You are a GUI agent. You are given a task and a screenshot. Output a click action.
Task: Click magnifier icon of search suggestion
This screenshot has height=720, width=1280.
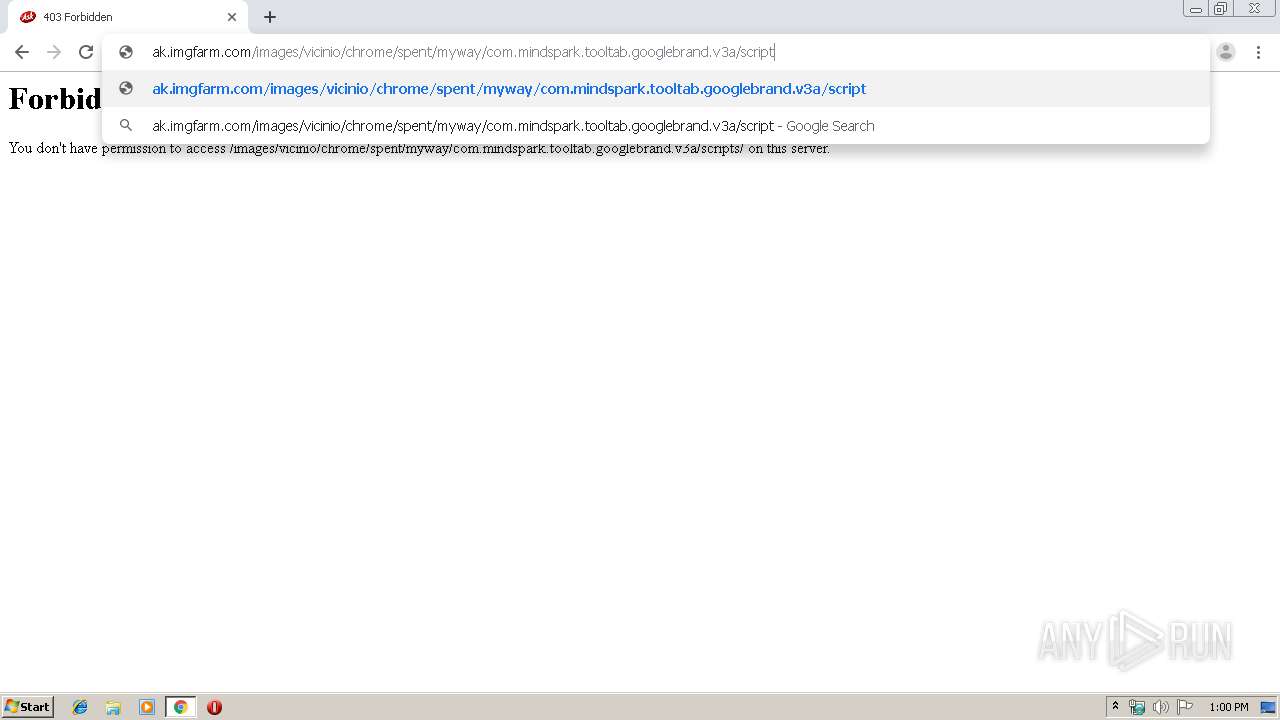click(x=126, y=126)
